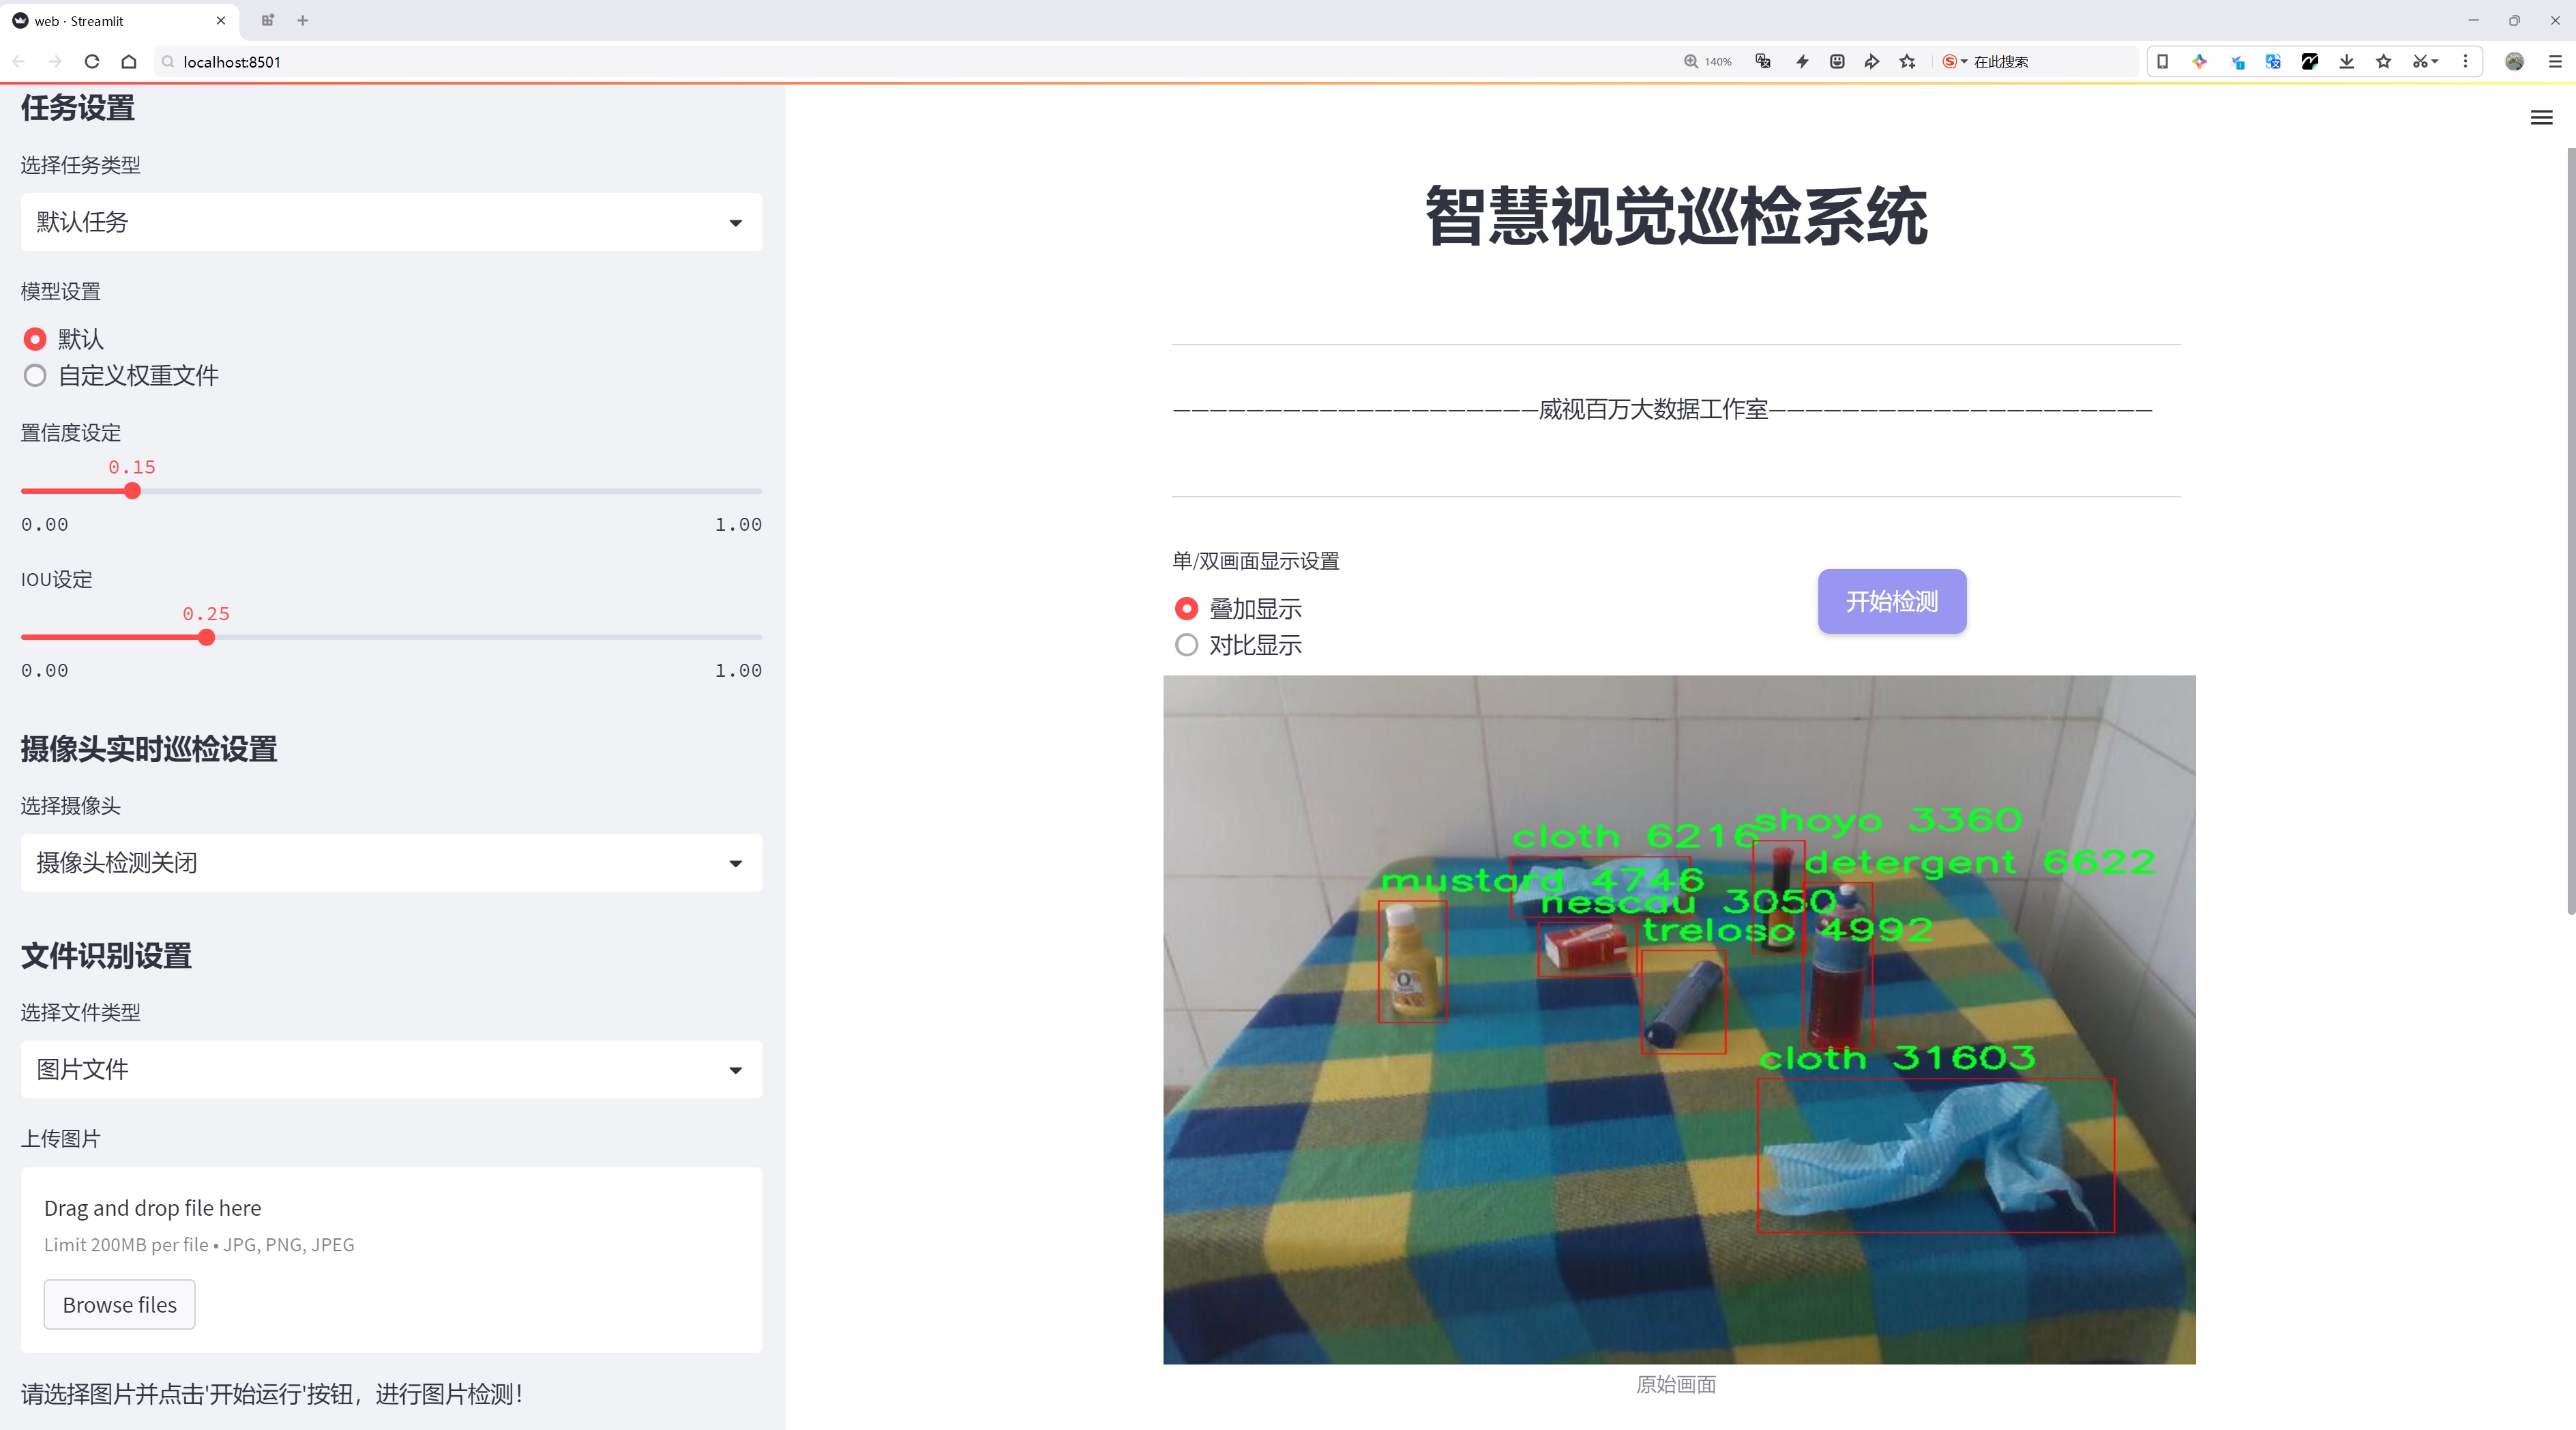Select the 对比显示 radio option
2576x1430 pixels.
click(x=1186, y=645)
